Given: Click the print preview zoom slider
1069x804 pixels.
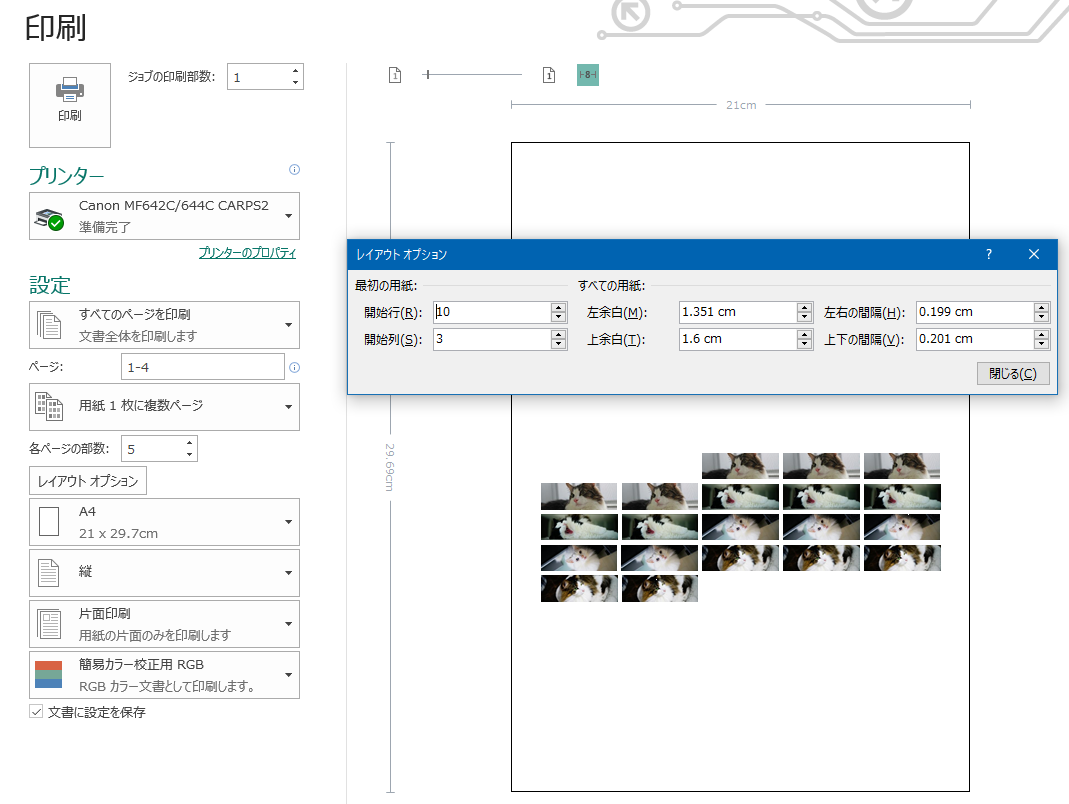Looking at the screenshot, I should point(472,74).
